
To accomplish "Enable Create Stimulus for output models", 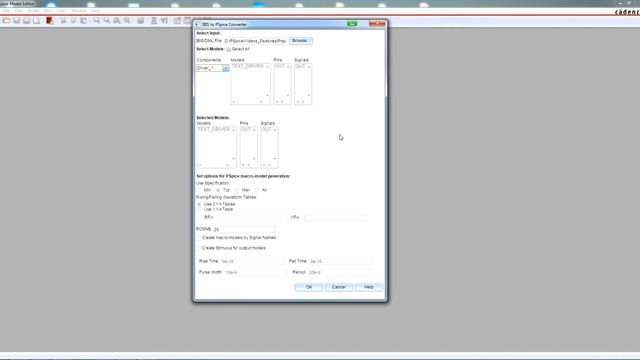I will tap(199, 248).
